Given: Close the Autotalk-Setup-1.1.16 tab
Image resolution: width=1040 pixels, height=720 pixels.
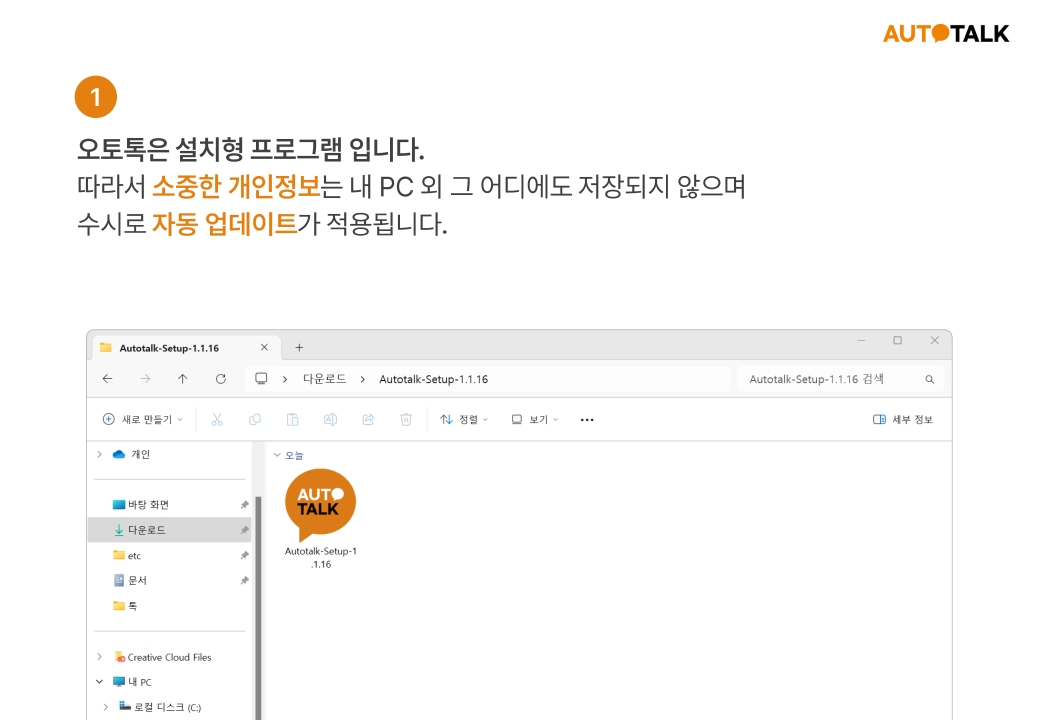Looking at the screenshot, I should [x=264, y=347].
